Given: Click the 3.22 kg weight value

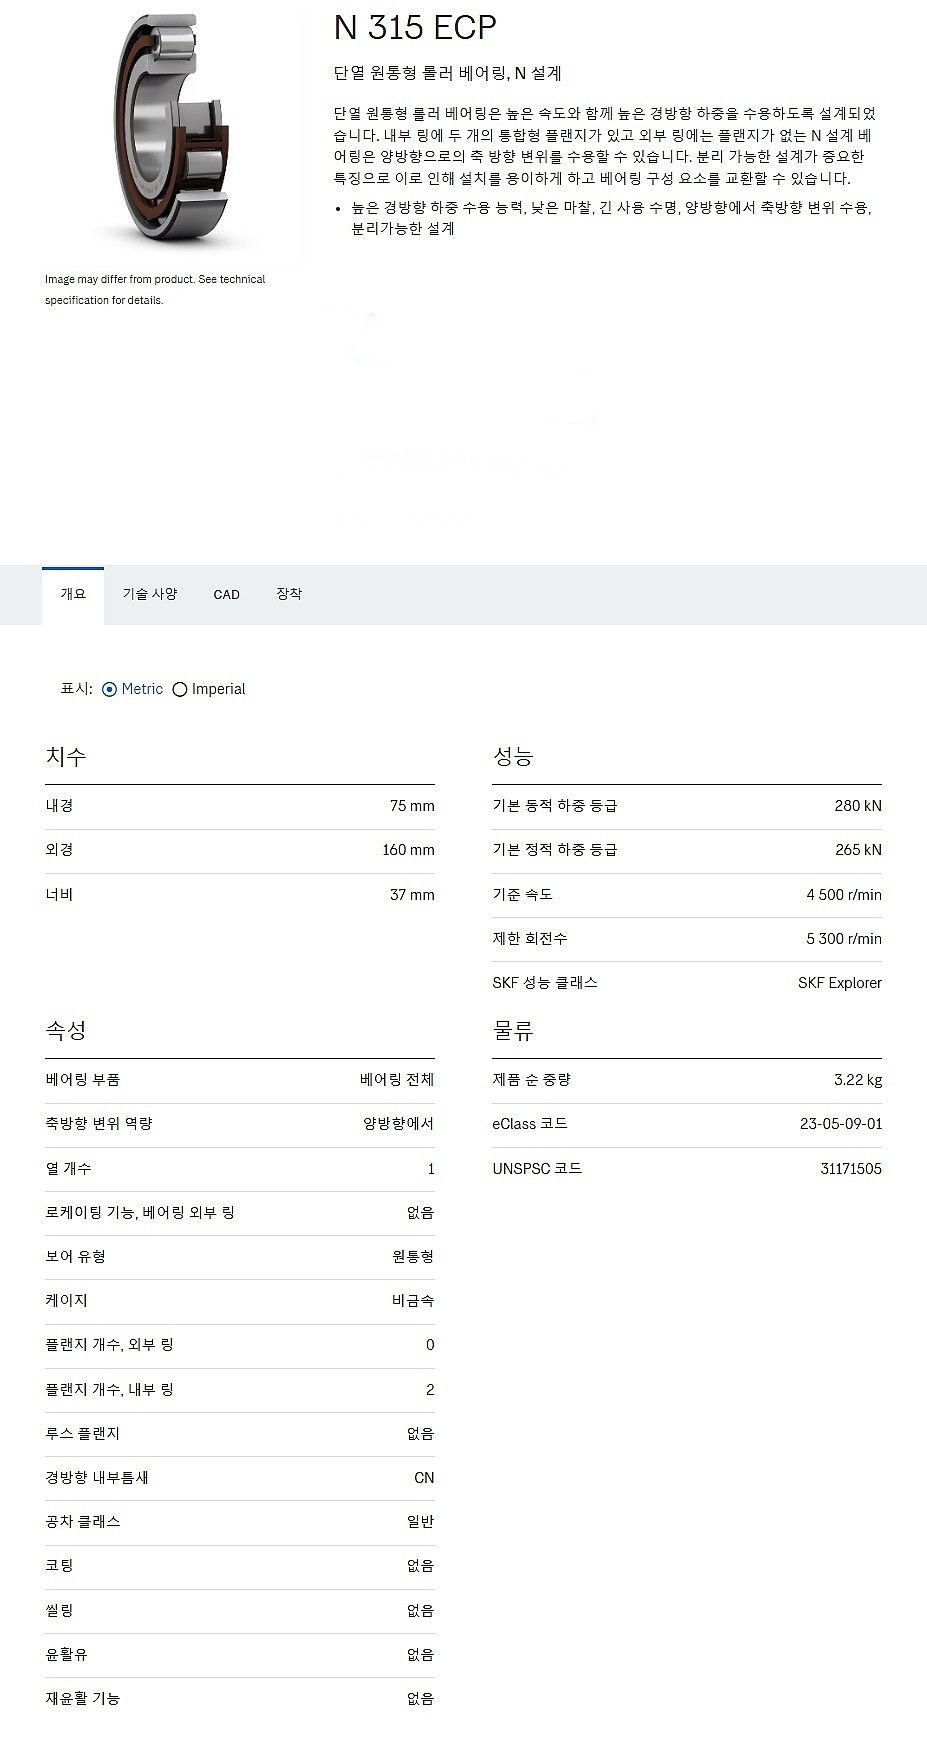Looking at the screenshot, I should (858, 1080).
